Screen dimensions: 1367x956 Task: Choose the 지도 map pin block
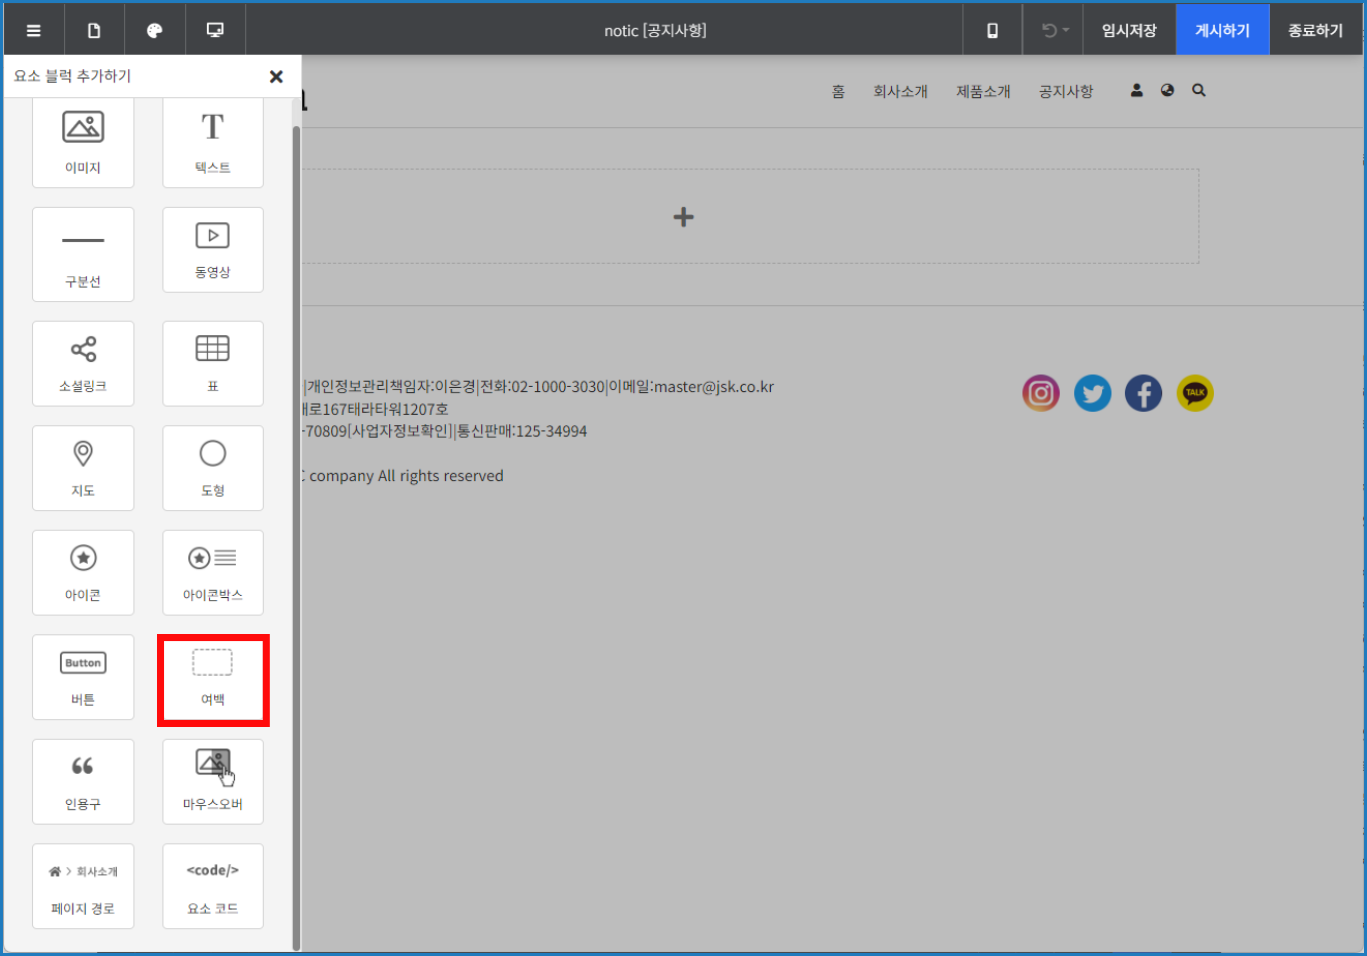(83, 468)
